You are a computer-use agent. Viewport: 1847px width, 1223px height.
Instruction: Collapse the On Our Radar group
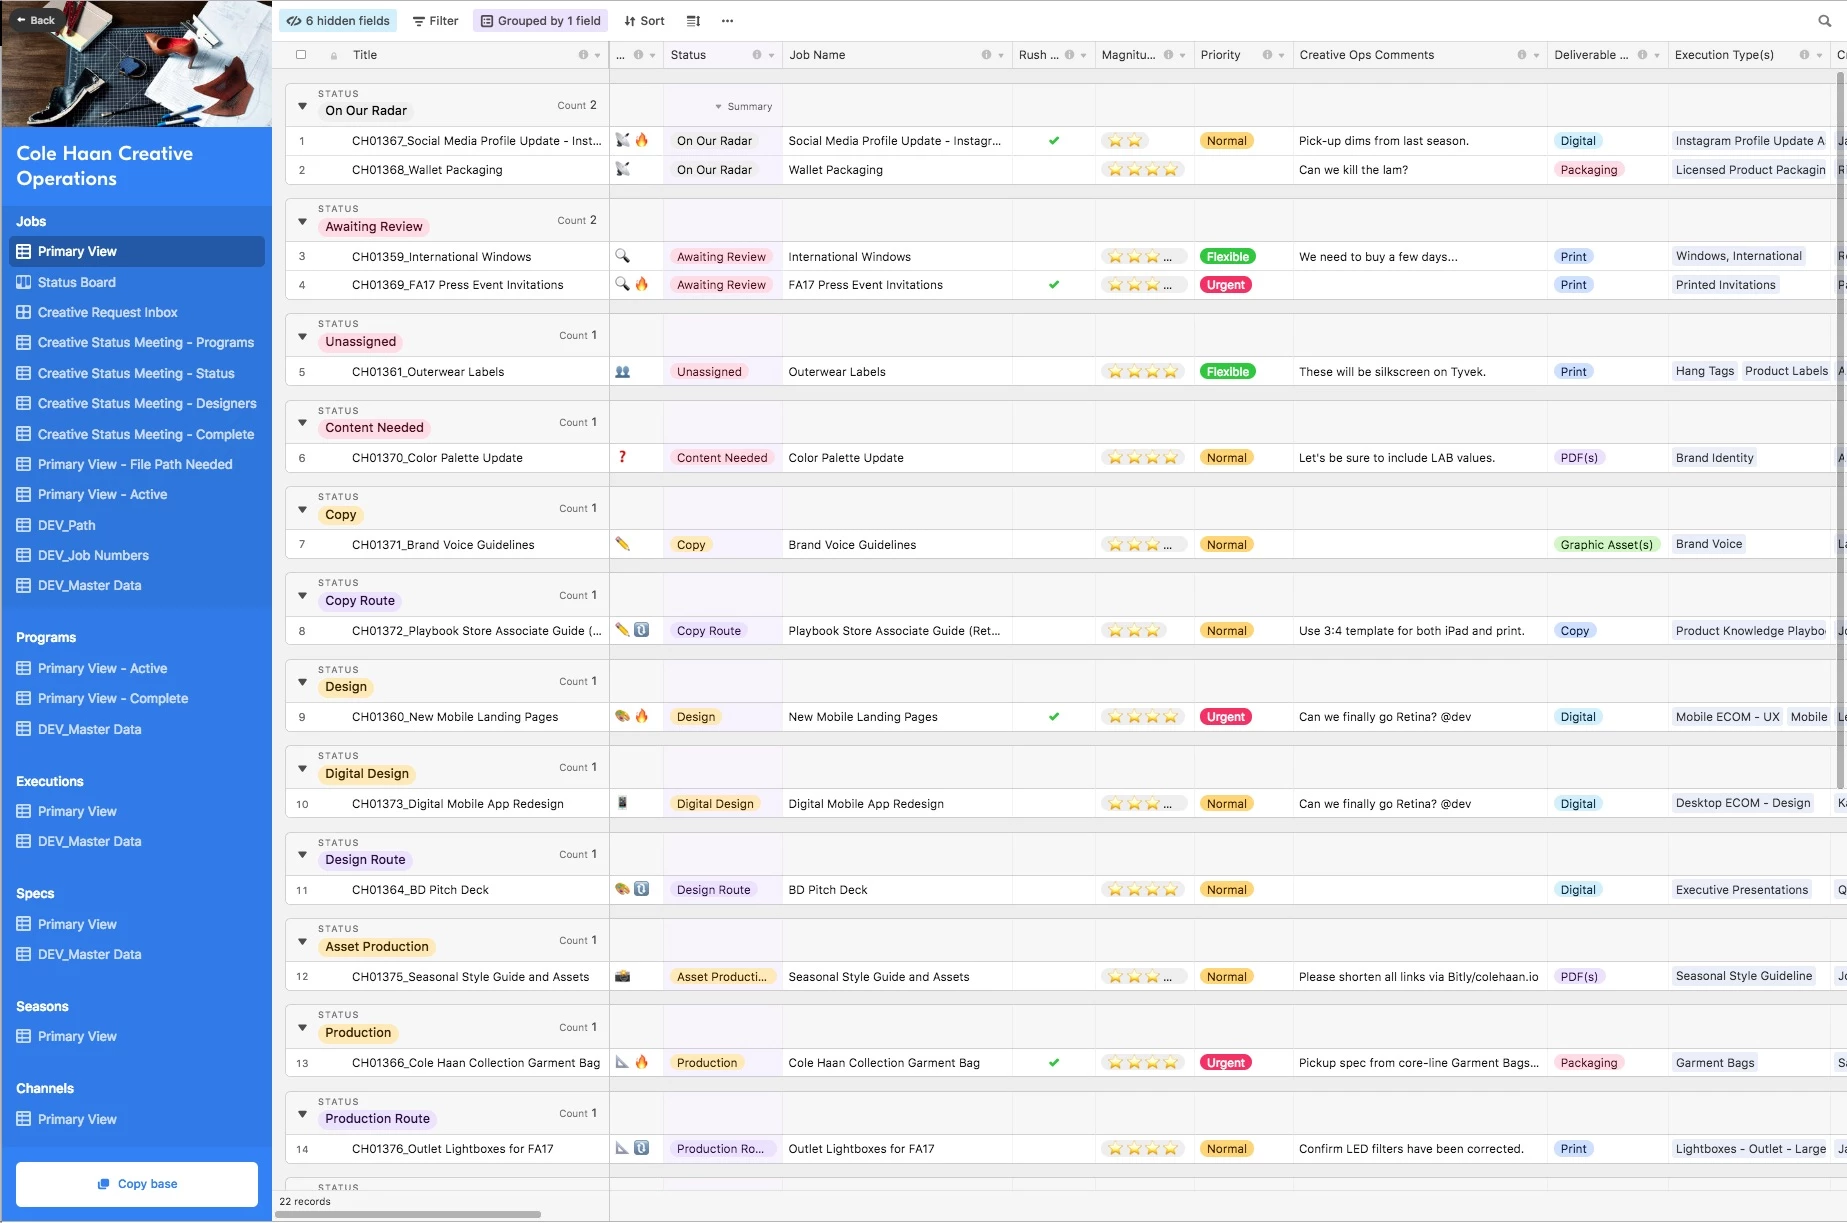(x=302, y=105)
